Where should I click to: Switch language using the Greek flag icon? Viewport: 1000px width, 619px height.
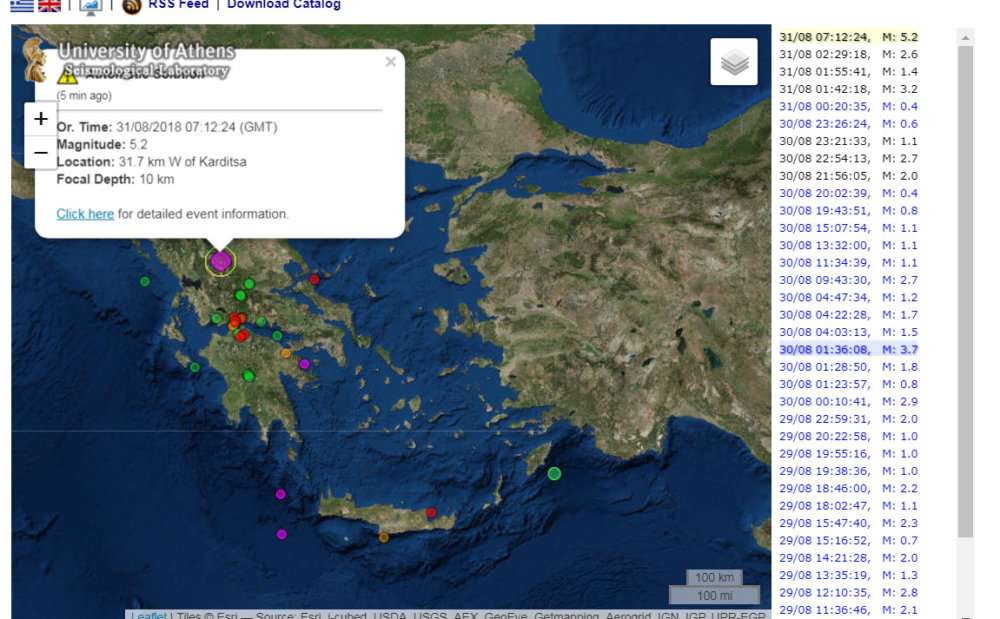pos(21,5)
